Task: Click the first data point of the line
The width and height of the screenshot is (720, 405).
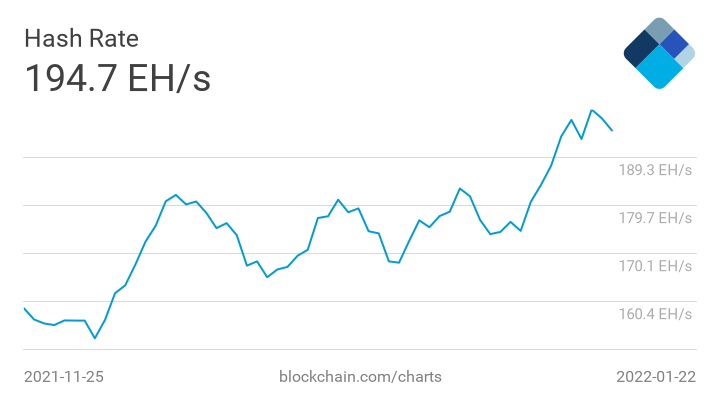Action: click(x=24, y=309)
